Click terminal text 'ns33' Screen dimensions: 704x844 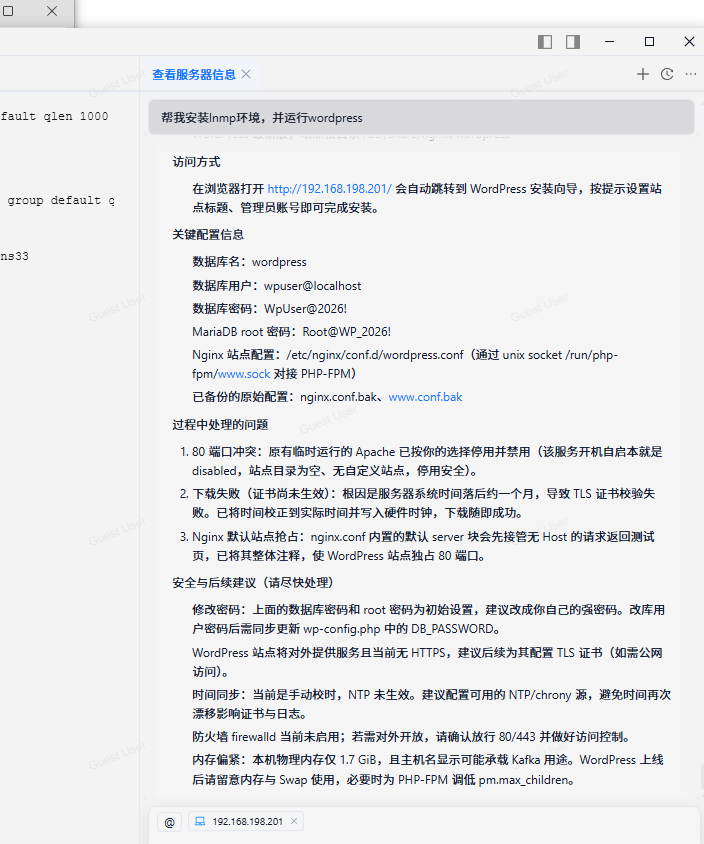click(15, 256)
